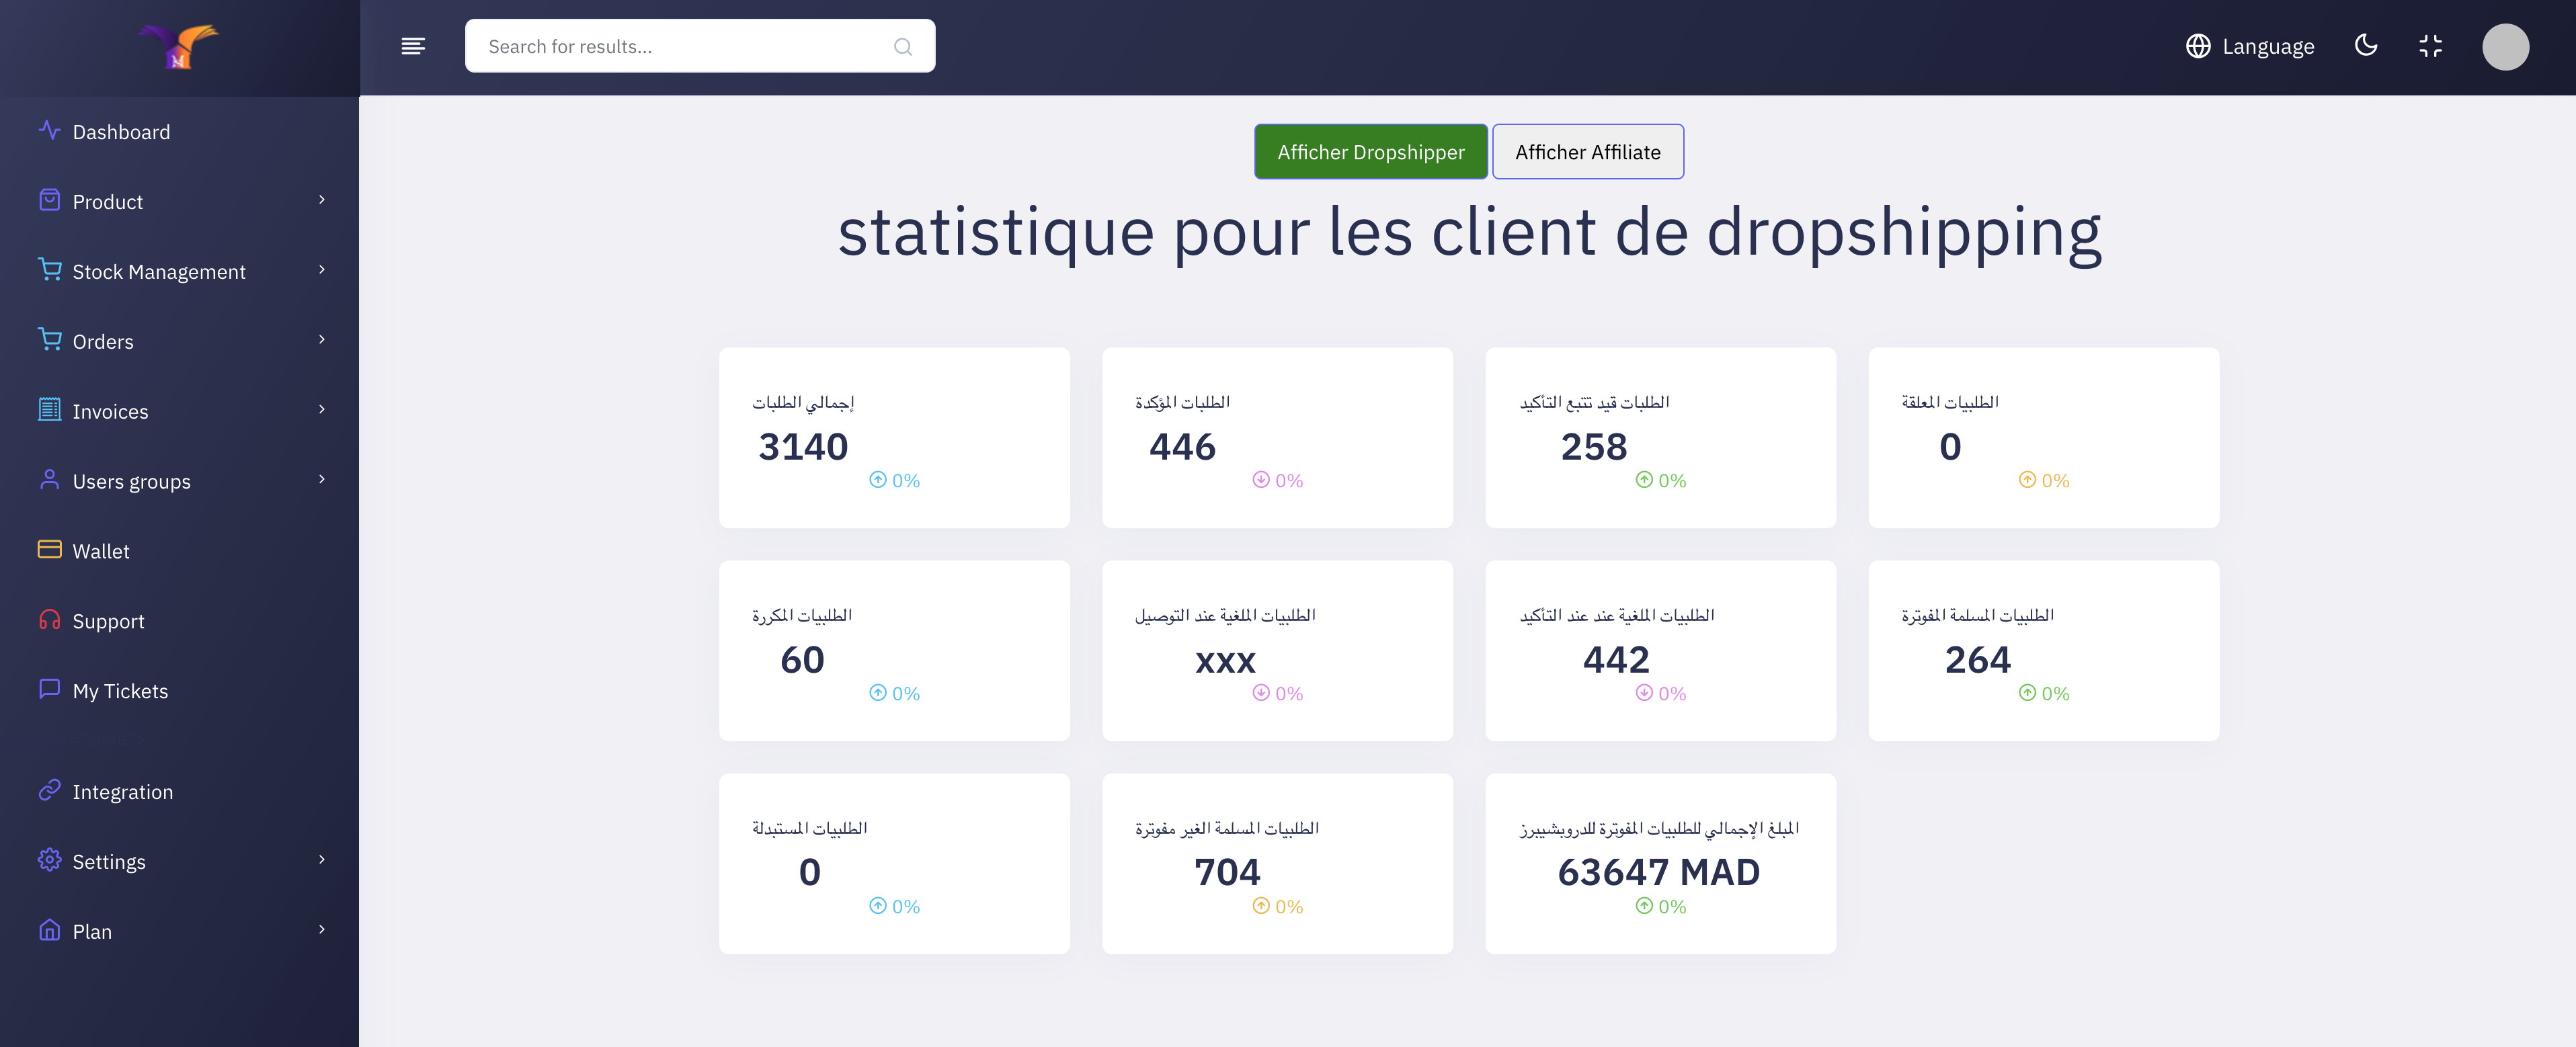2576x1047 pixels.
Task: Click the My Tickets chat icon
Action: (x=49, y=690)
